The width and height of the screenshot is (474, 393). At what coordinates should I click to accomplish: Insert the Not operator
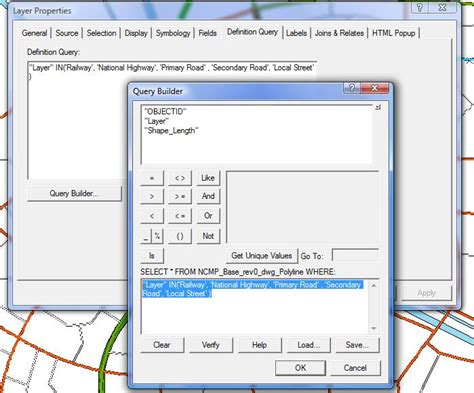(208, 236)
